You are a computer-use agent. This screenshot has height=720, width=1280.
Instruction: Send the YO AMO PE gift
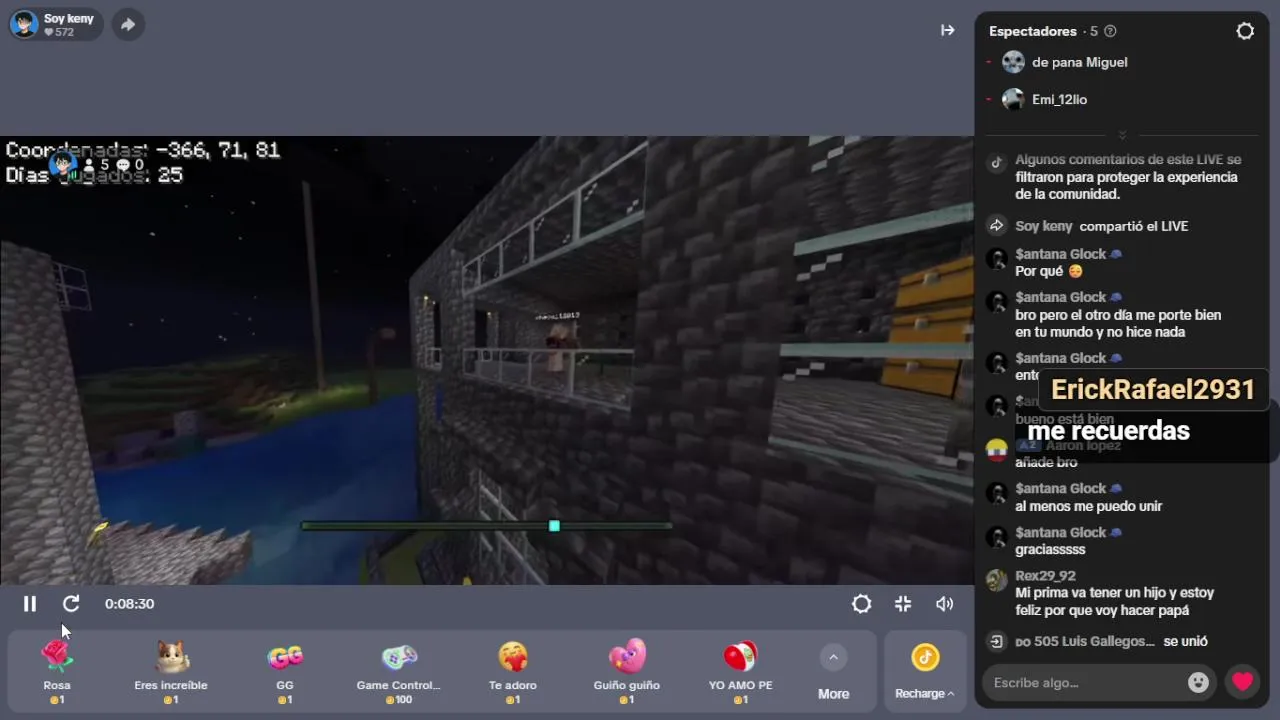pyautogui.click(x=741, y=671)
